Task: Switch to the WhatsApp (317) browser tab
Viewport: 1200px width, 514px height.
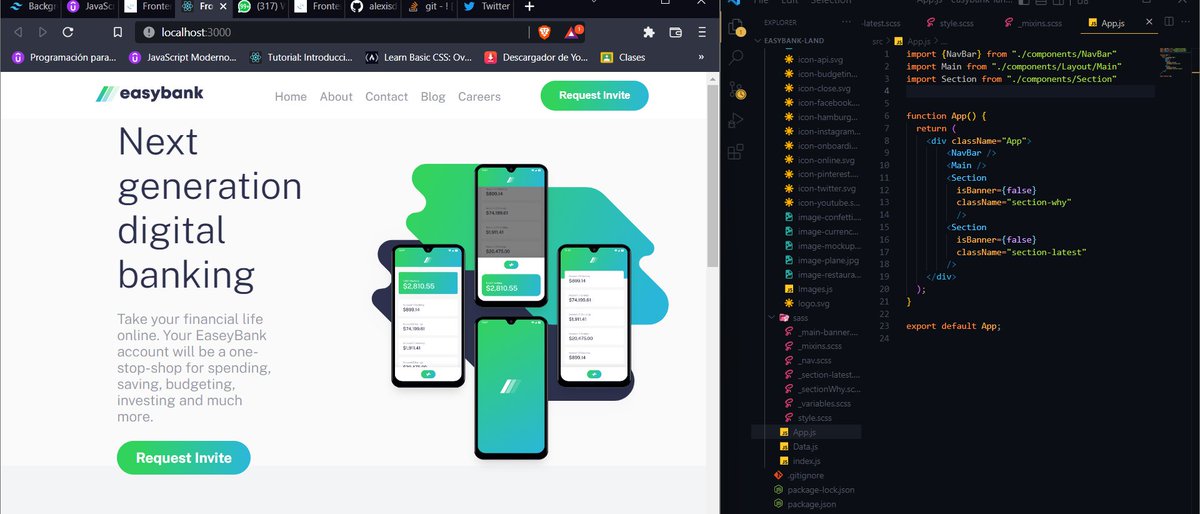Action: point(261,7)
